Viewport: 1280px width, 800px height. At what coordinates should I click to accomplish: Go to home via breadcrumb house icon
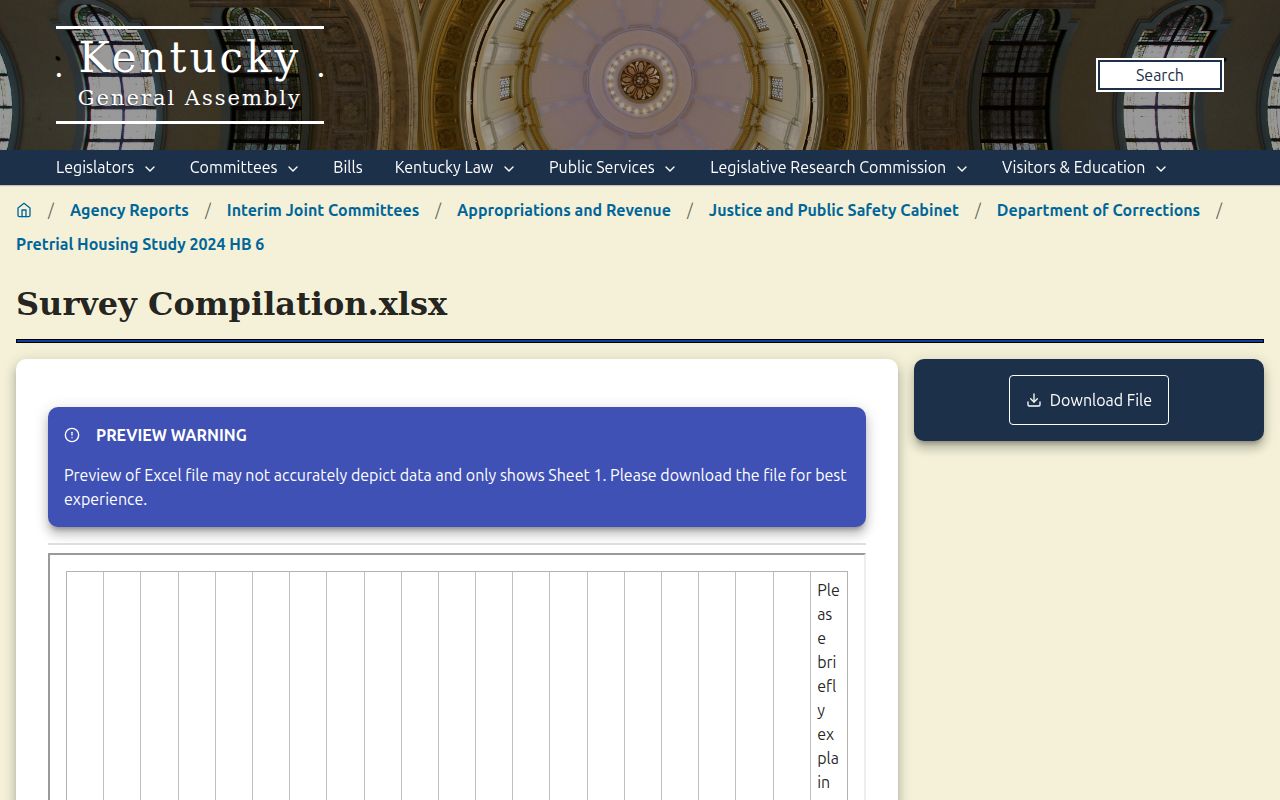pyautogui.click(x=24, y=210)
